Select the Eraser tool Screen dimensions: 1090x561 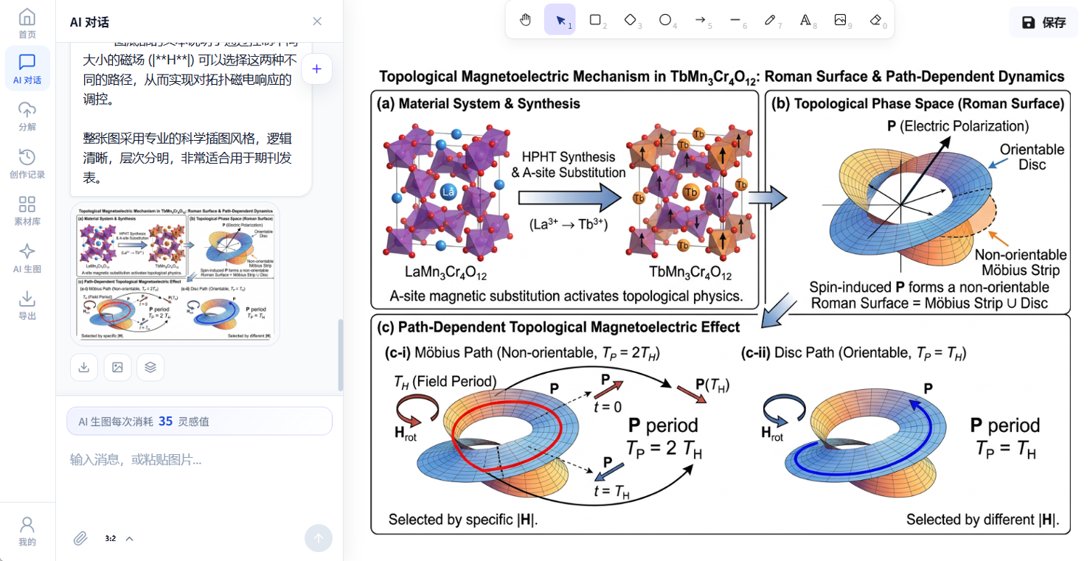tap(876, 20)
